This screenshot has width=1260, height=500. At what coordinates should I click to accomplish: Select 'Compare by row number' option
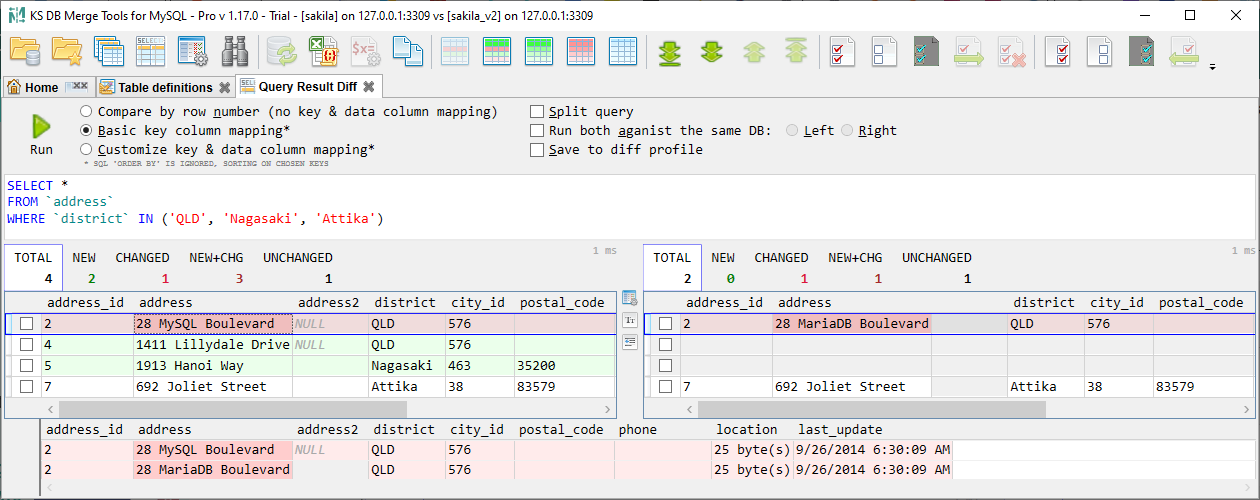pyautogui.click(x=288, y=112)
